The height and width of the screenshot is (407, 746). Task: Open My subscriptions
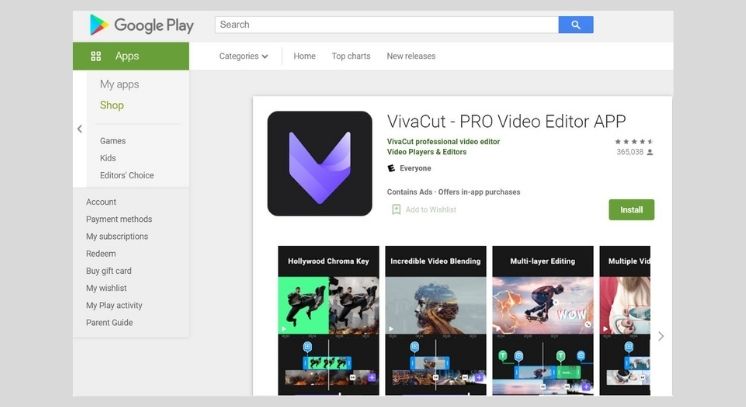[117, 237]
